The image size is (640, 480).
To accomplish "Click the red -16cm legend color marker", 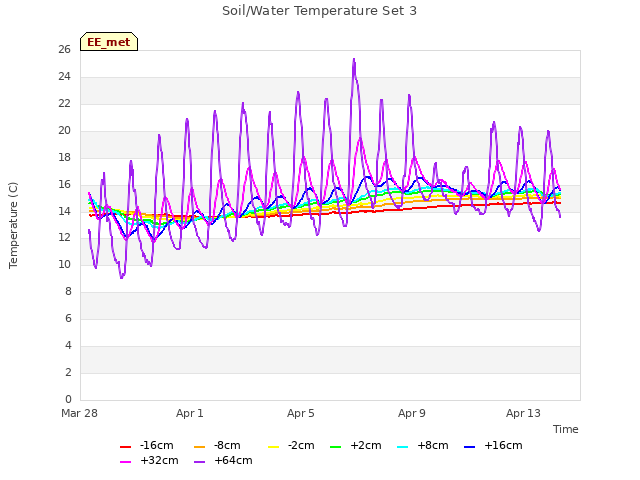I will (x=125, y=447).
